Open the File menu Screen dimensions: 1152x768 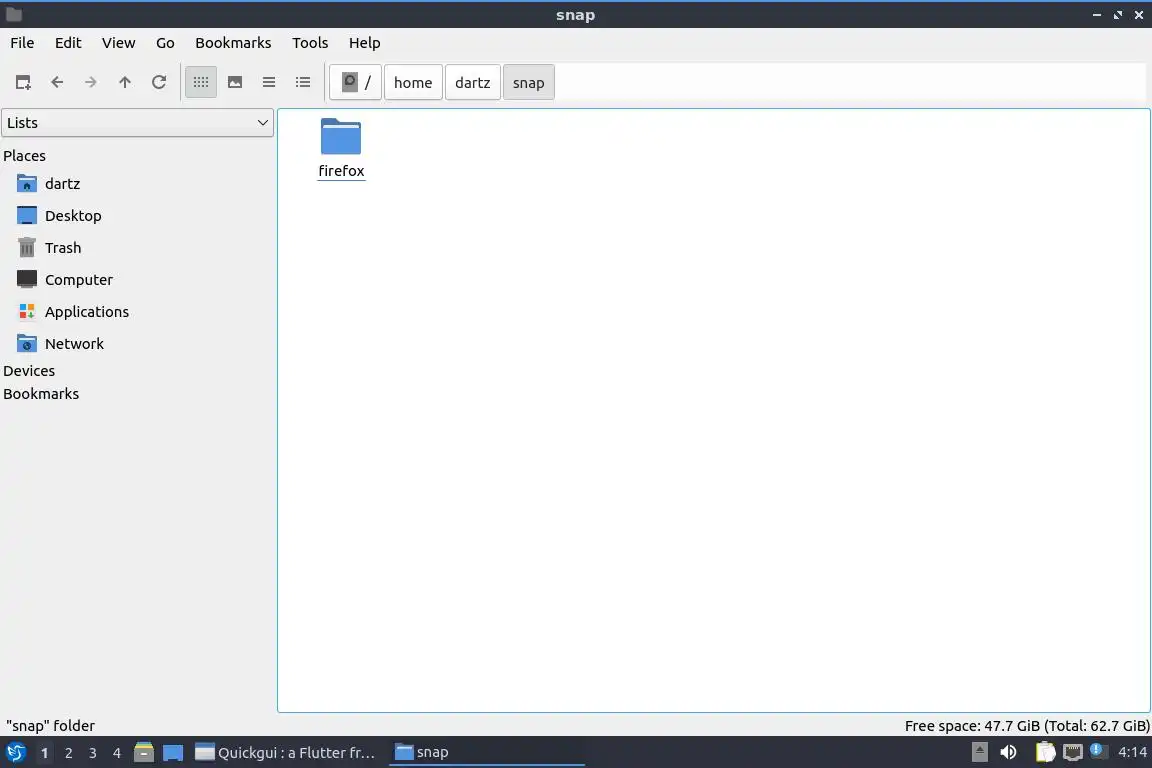tap(22, 43)
